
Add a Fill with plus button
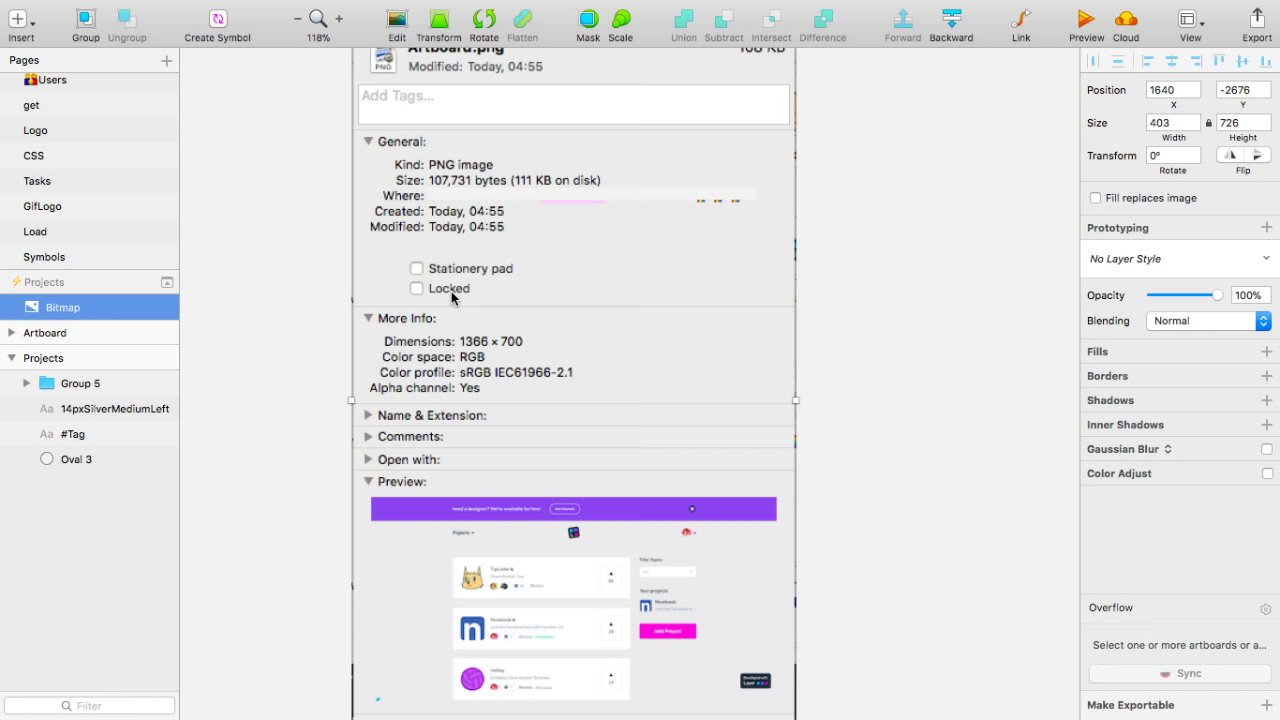point(1267,352)
